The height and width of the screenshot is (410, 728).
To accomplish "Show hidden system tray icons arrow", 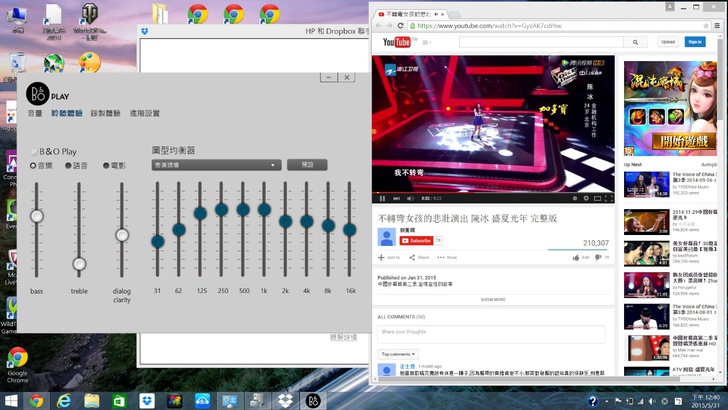I will (606, 401).
